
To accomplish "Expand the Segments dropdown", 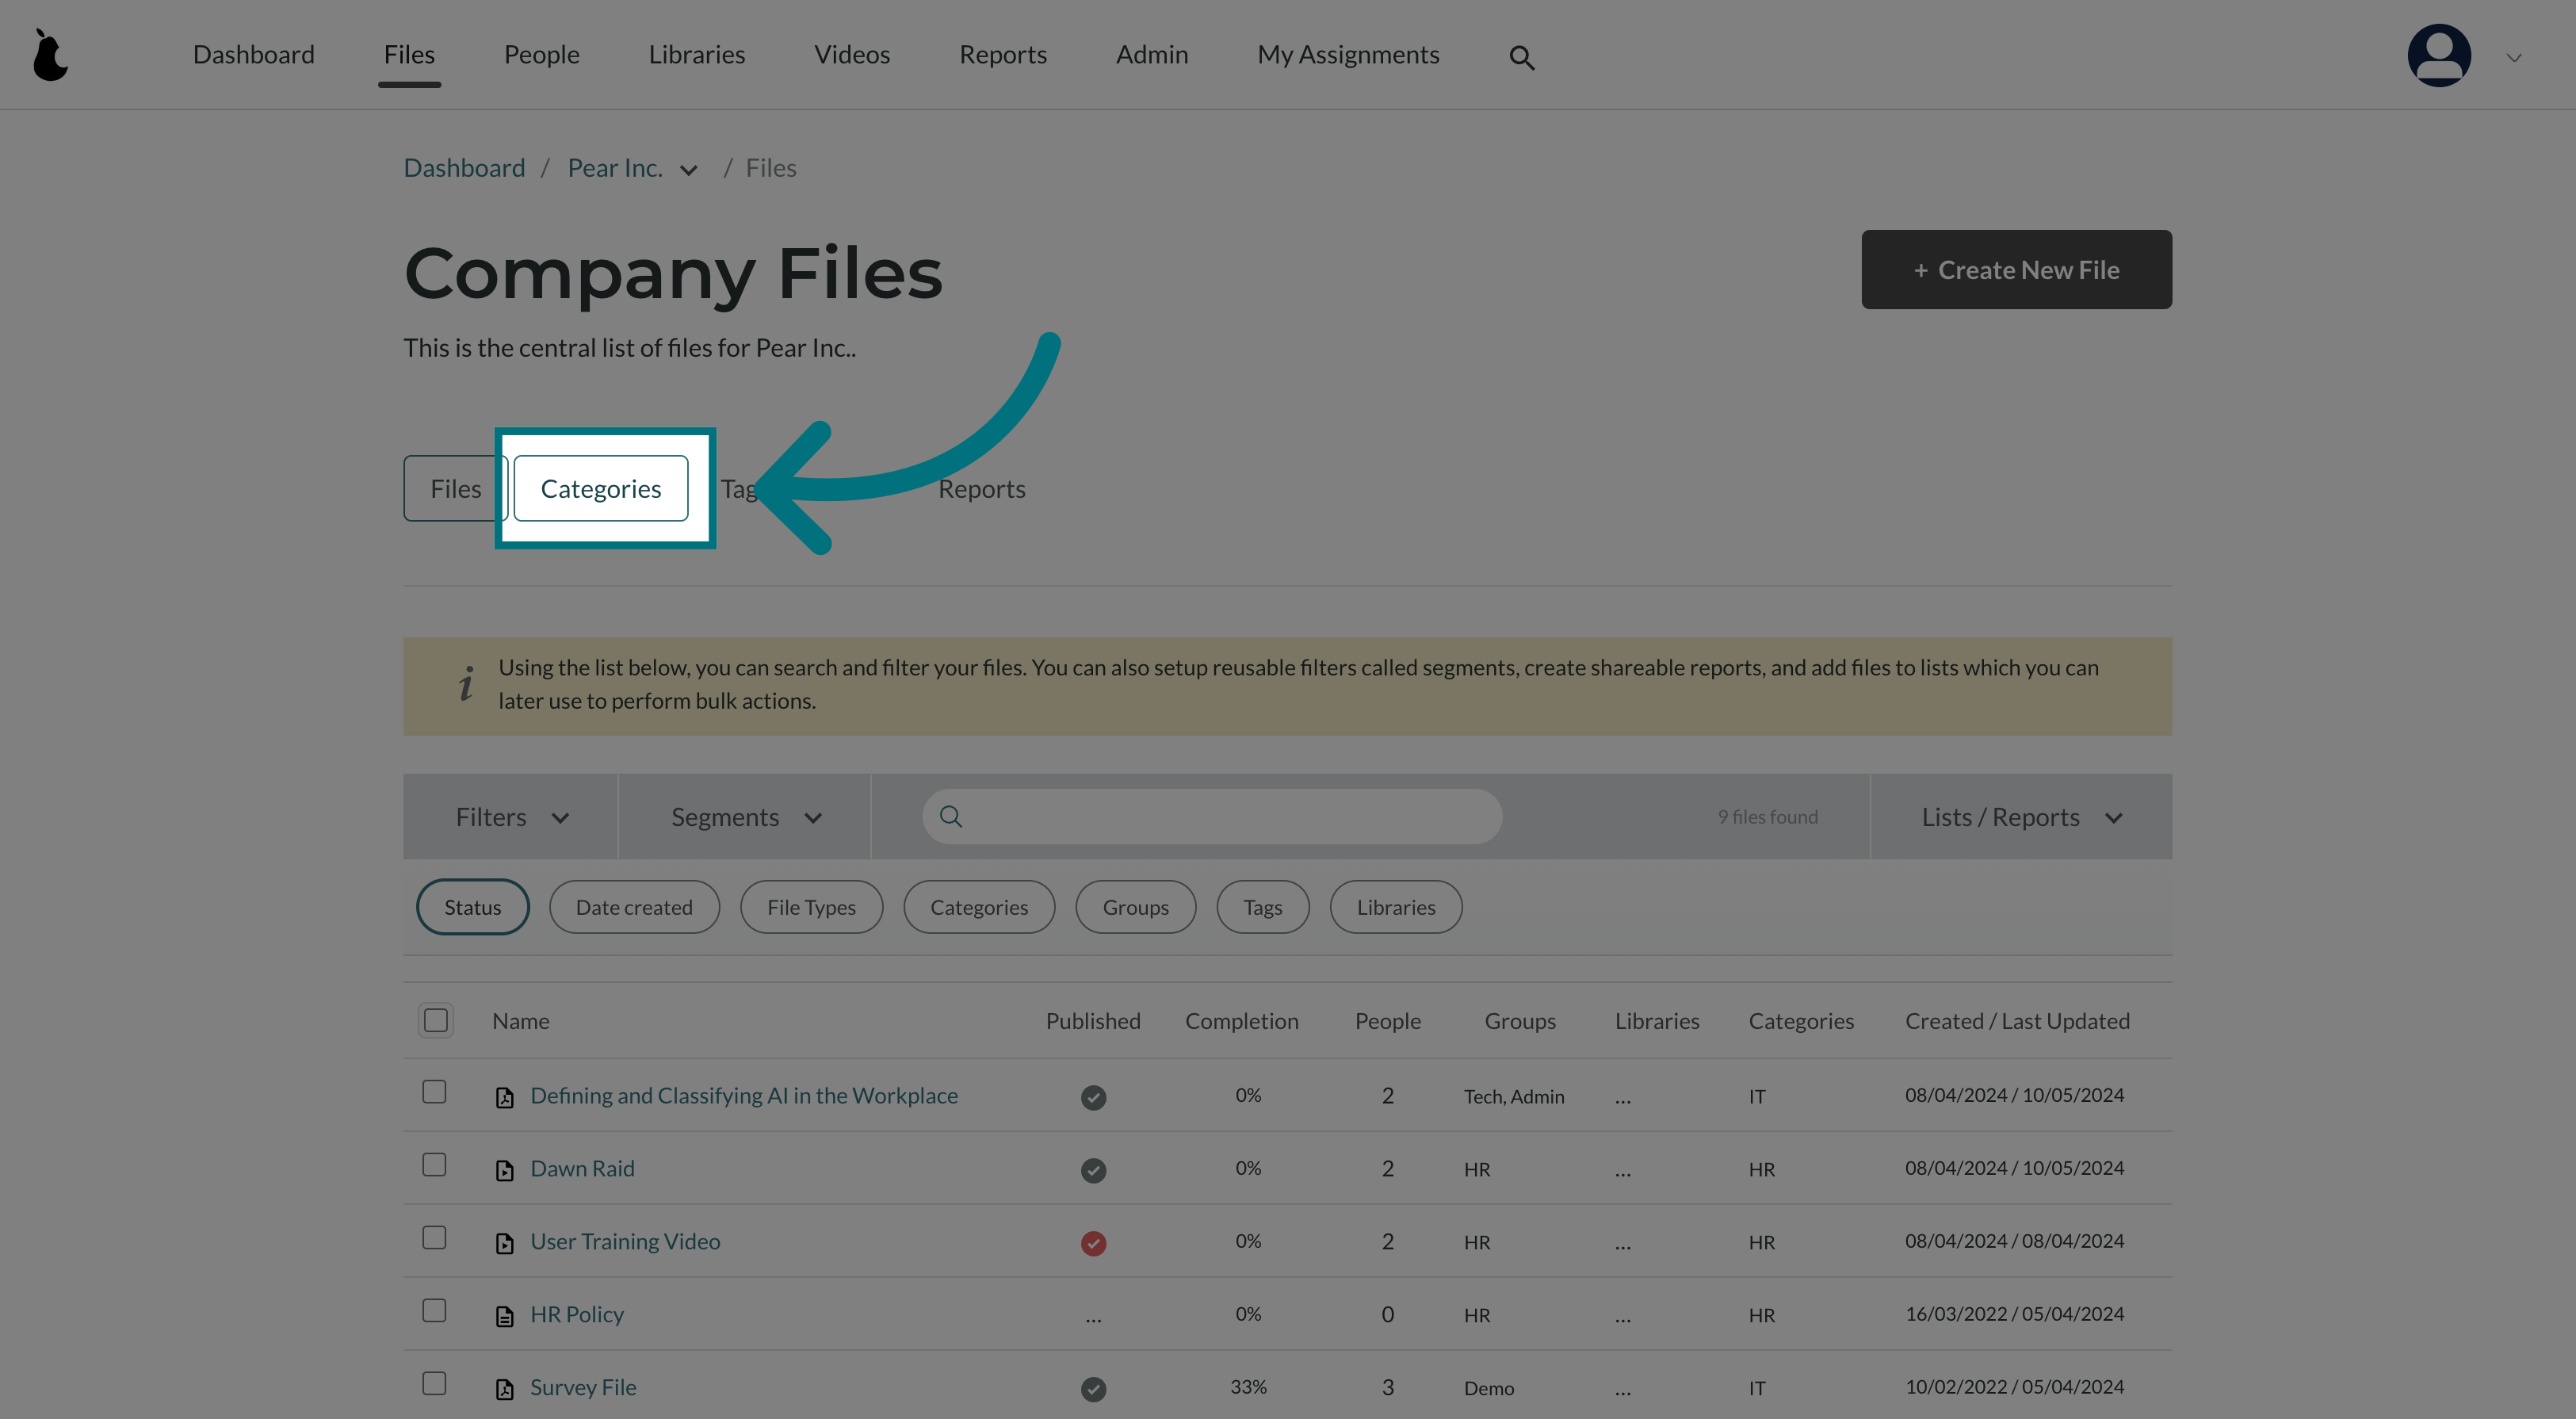I will [x=744, y=817].
